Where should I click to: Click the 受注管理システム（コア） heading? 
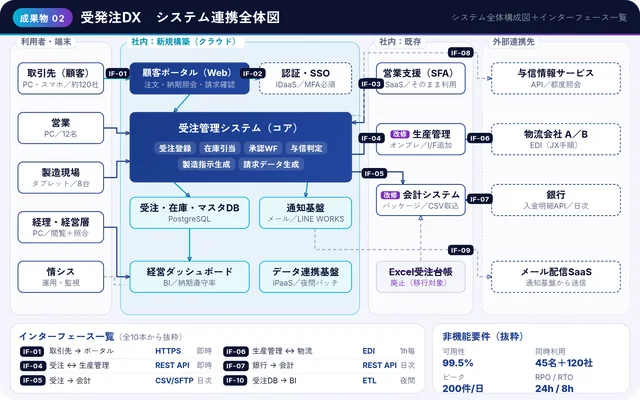[x=240, y=128]
